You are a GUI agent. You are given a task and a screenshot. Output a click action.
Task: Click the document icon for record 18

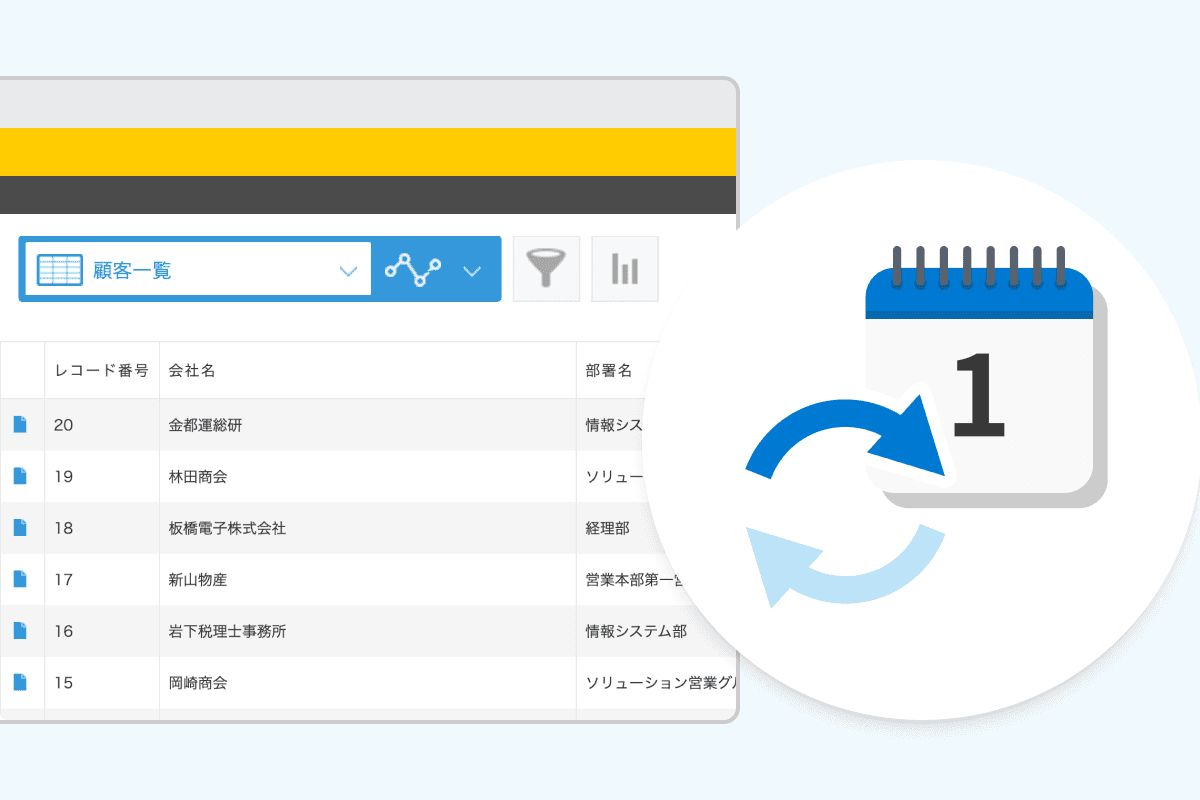pyautogui.click(x=20, y=528)
